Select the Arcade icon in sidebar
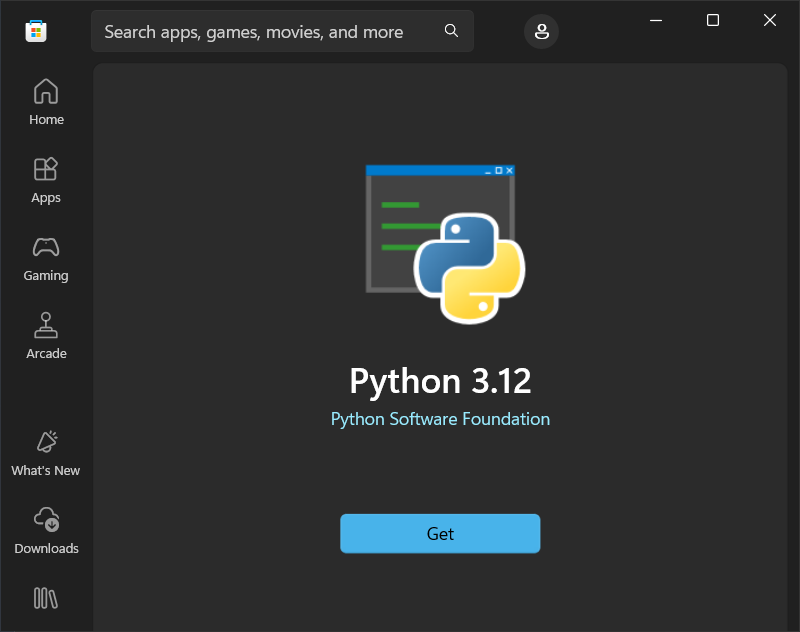 pos(46,325)
